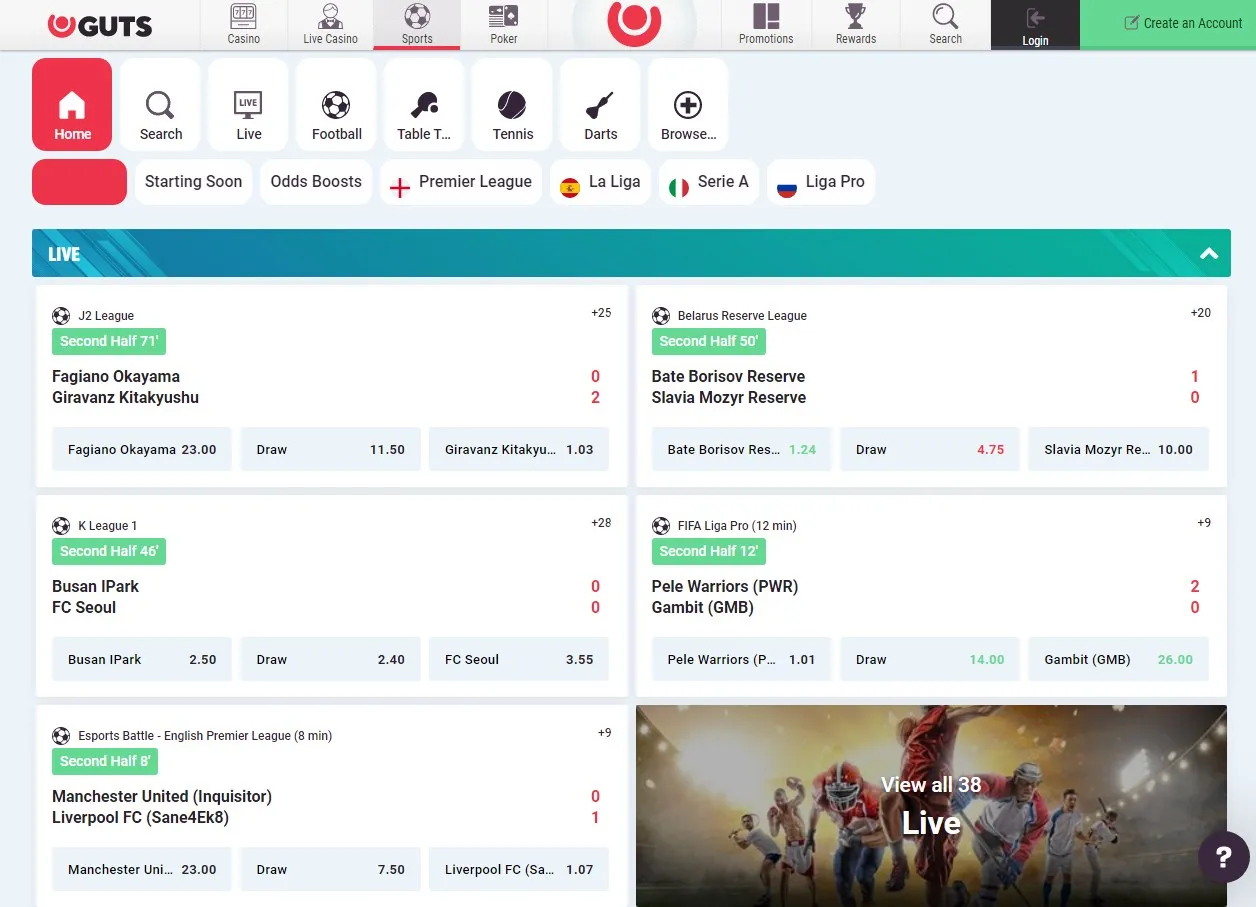This screenshot has width=1256, height=907.
Task: Open the Football sport tile
Action: [x=336, y=105]
